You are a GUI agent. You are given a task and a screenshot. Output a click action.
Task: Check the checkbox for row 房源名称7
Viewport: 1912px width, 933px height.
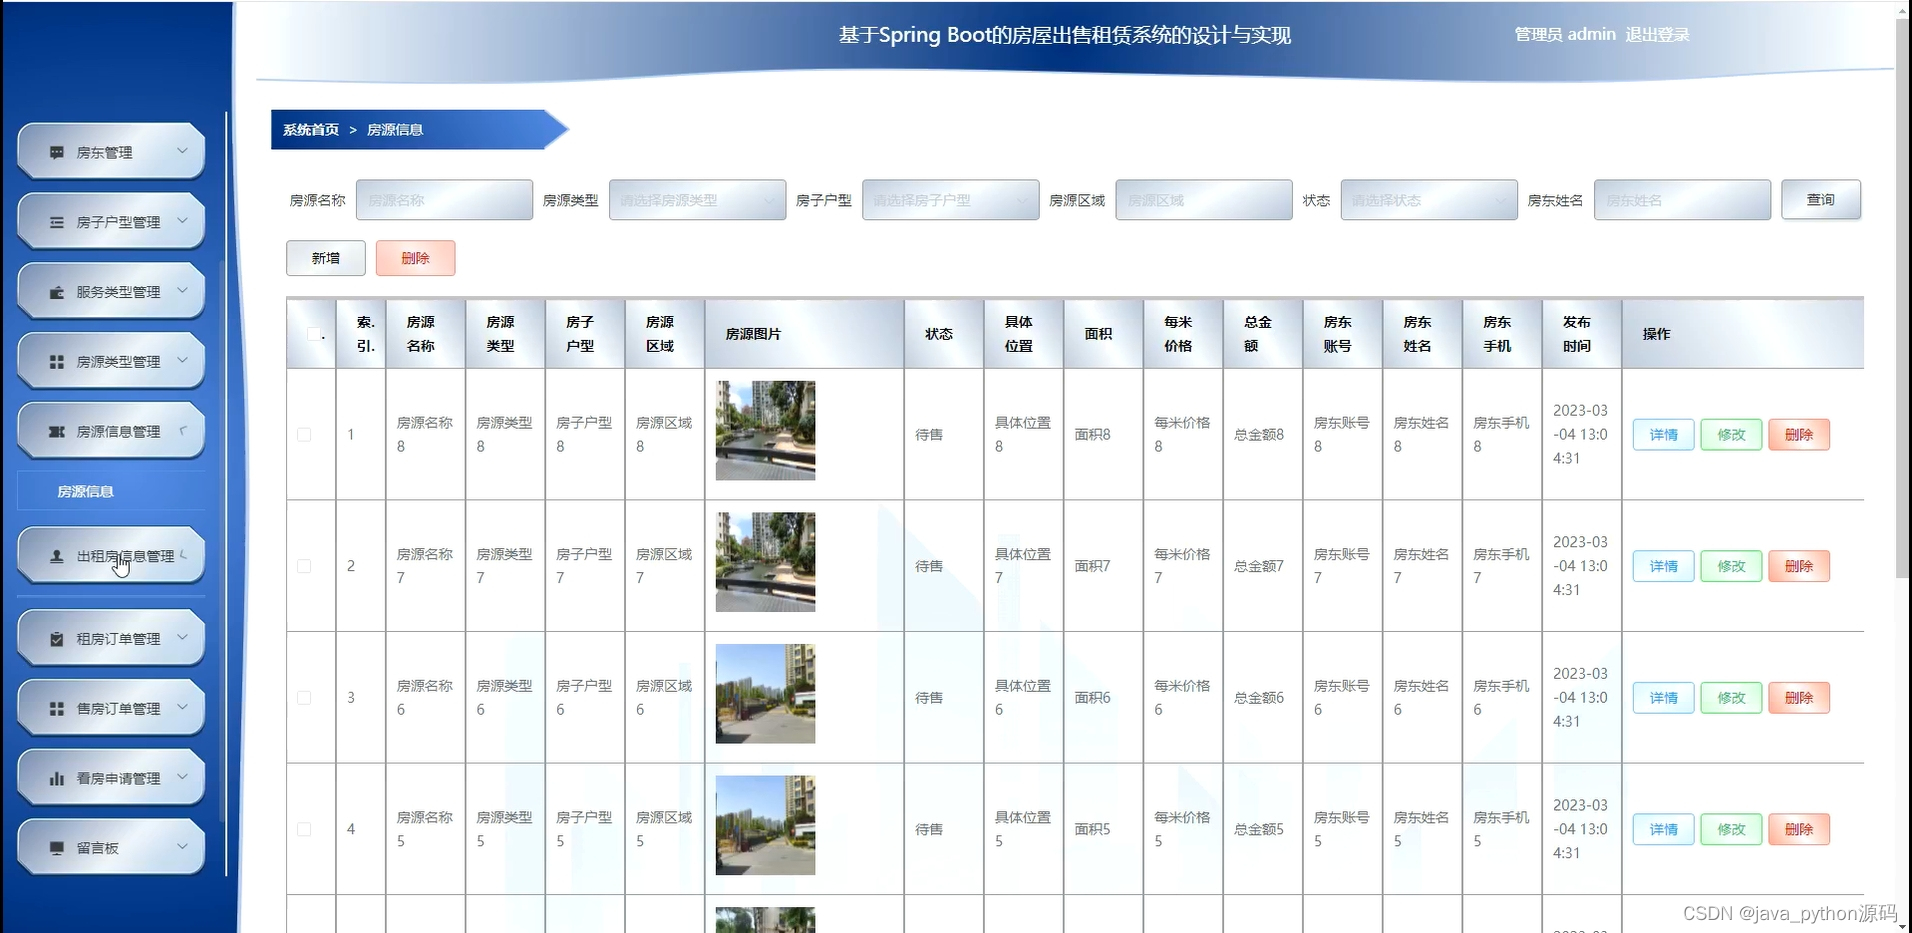pyautogui.click(x=304, y=566)
